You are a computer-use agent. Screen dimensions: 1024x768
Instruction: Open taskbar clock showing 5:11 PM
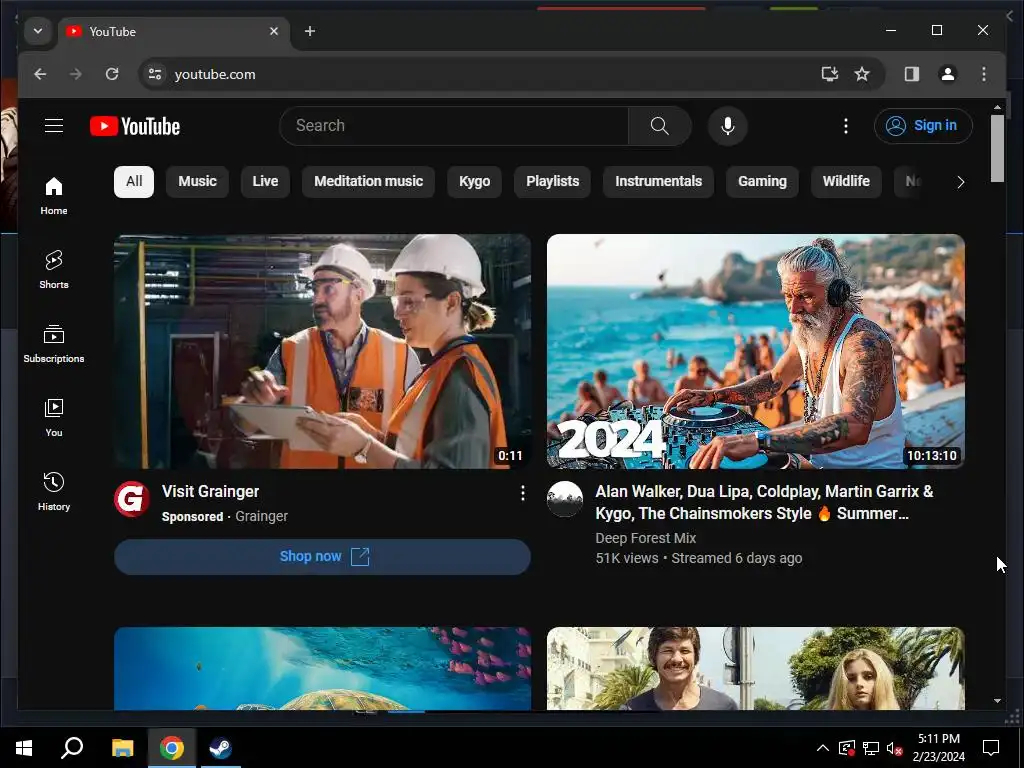pos(938,748)
